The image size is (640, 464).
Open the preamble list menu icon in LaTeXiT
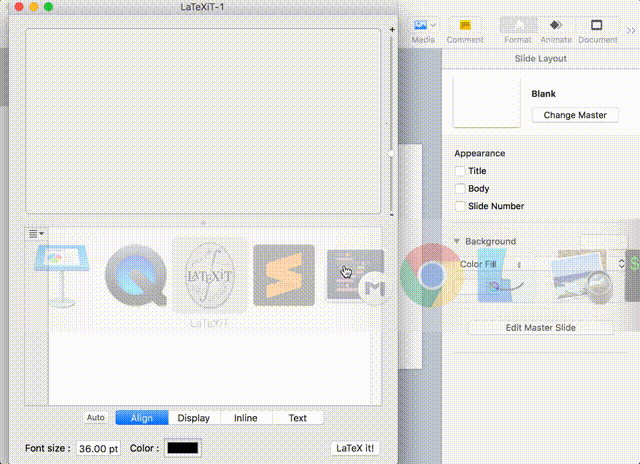point(36,233)
